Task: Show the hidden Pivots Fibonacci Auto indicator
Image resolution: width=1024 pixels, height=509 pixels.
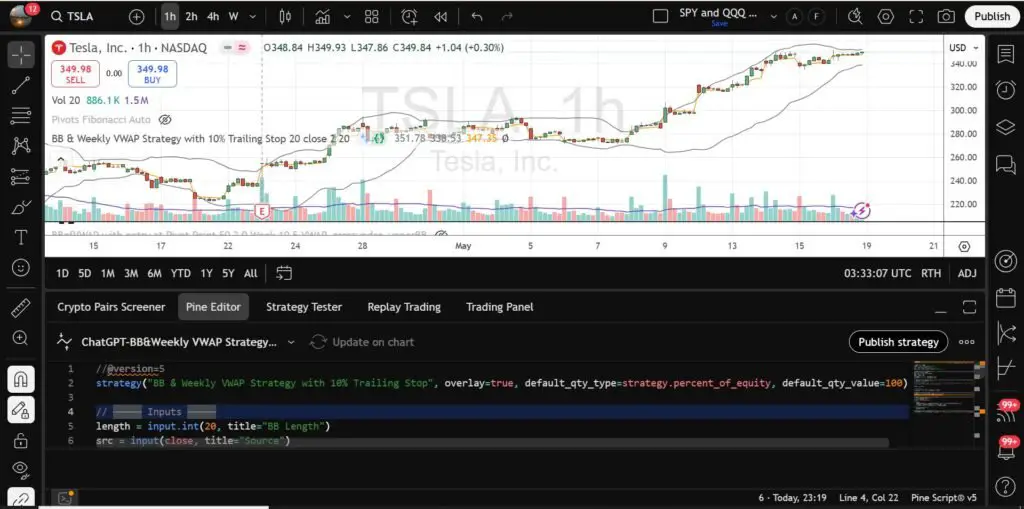Action: (165, 120)
